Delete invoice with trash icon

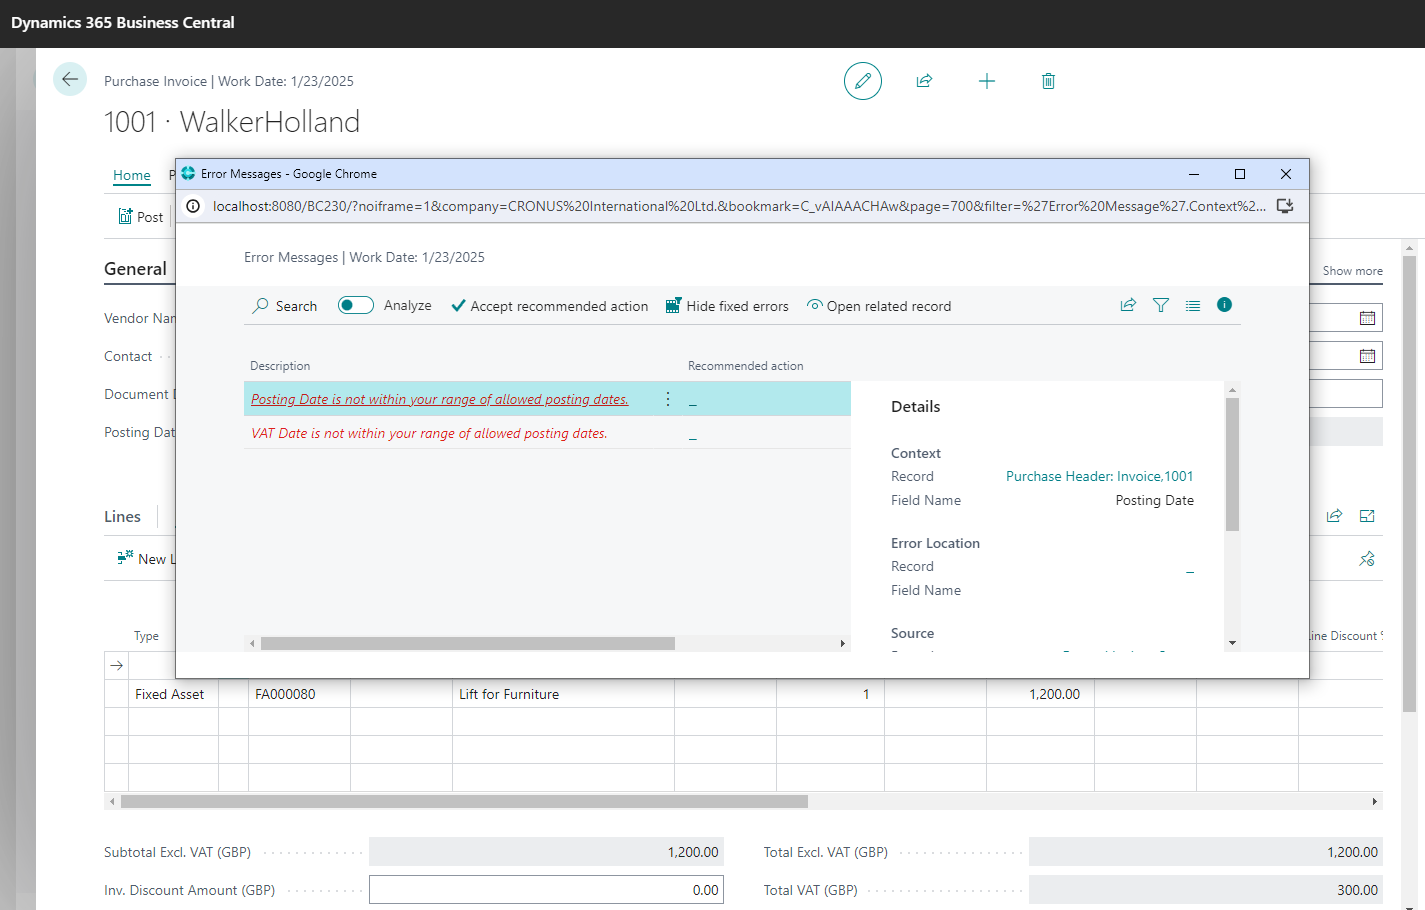1048,81
